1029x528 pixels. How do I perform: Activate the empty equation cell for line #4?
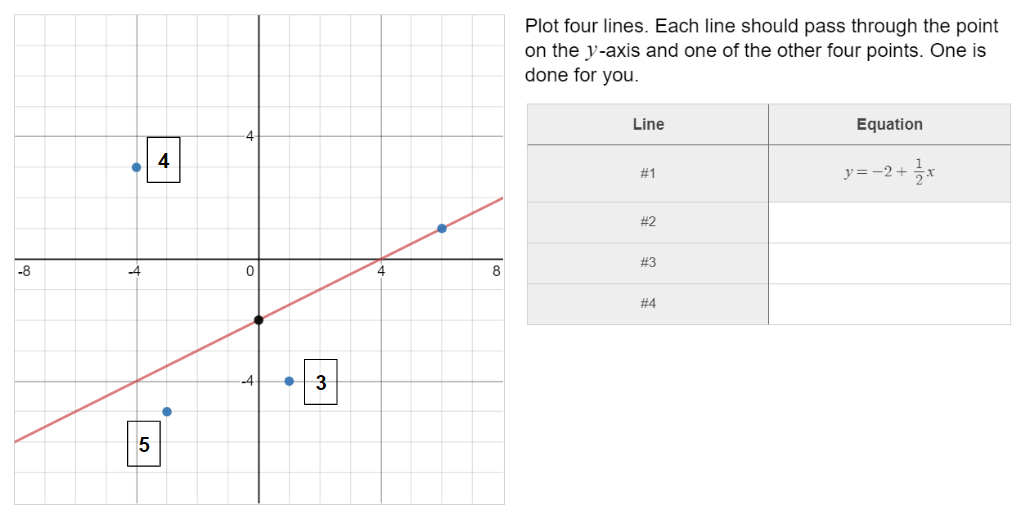889,304
